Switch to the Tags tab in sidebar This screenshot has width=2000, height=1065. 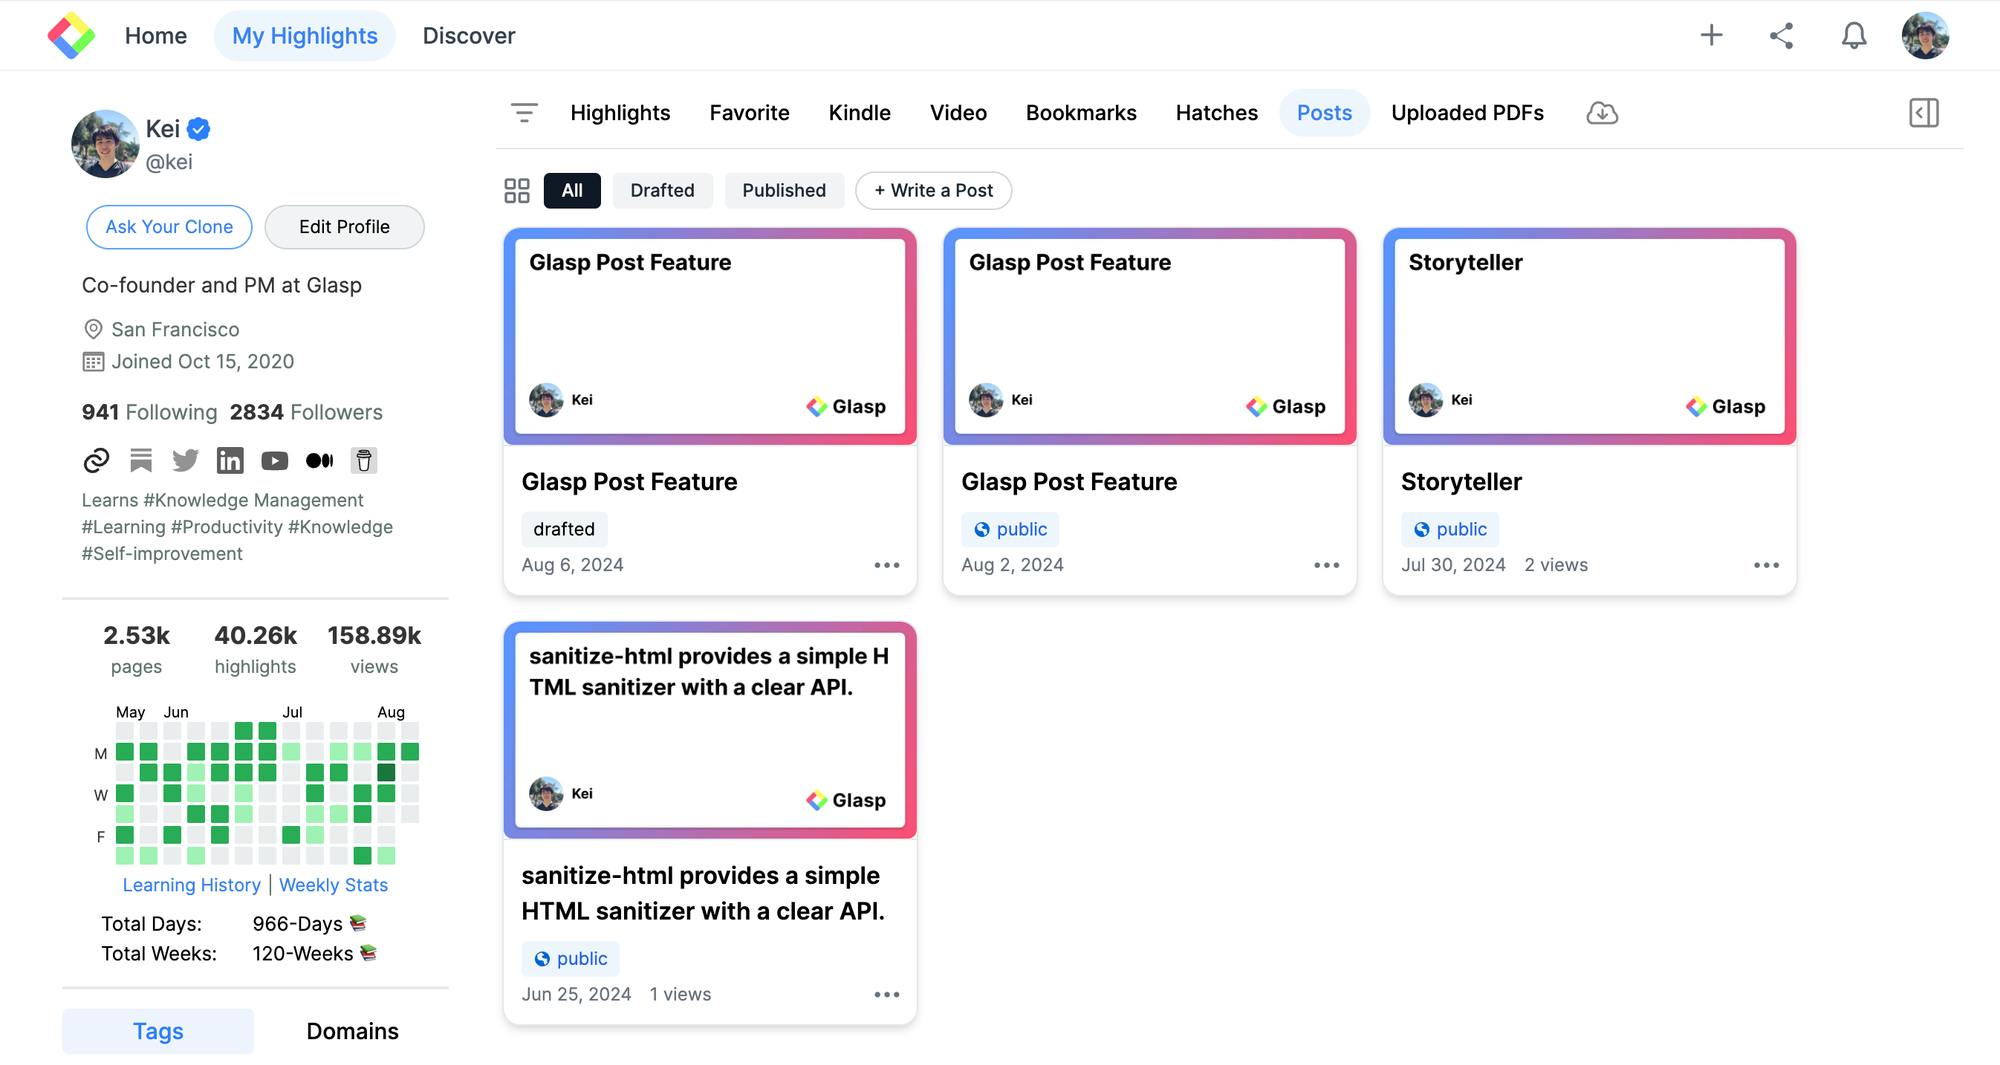pyautogui.click(x=158, y=1031)
